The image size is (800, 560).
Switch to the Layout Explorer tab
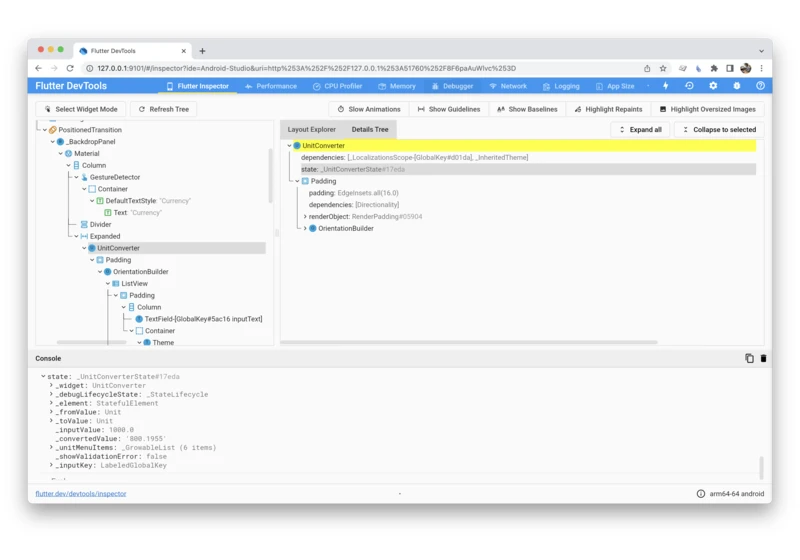coord(312,130)
